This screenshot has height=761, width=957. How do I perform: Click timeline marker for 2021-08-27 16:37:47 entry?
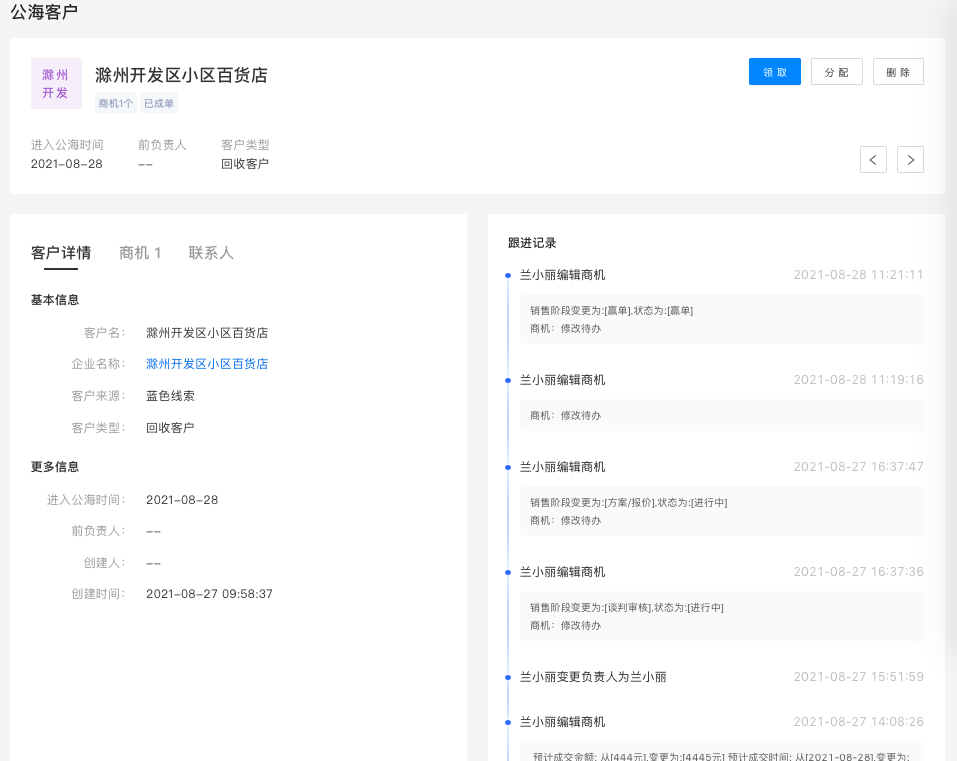point(508,467)
